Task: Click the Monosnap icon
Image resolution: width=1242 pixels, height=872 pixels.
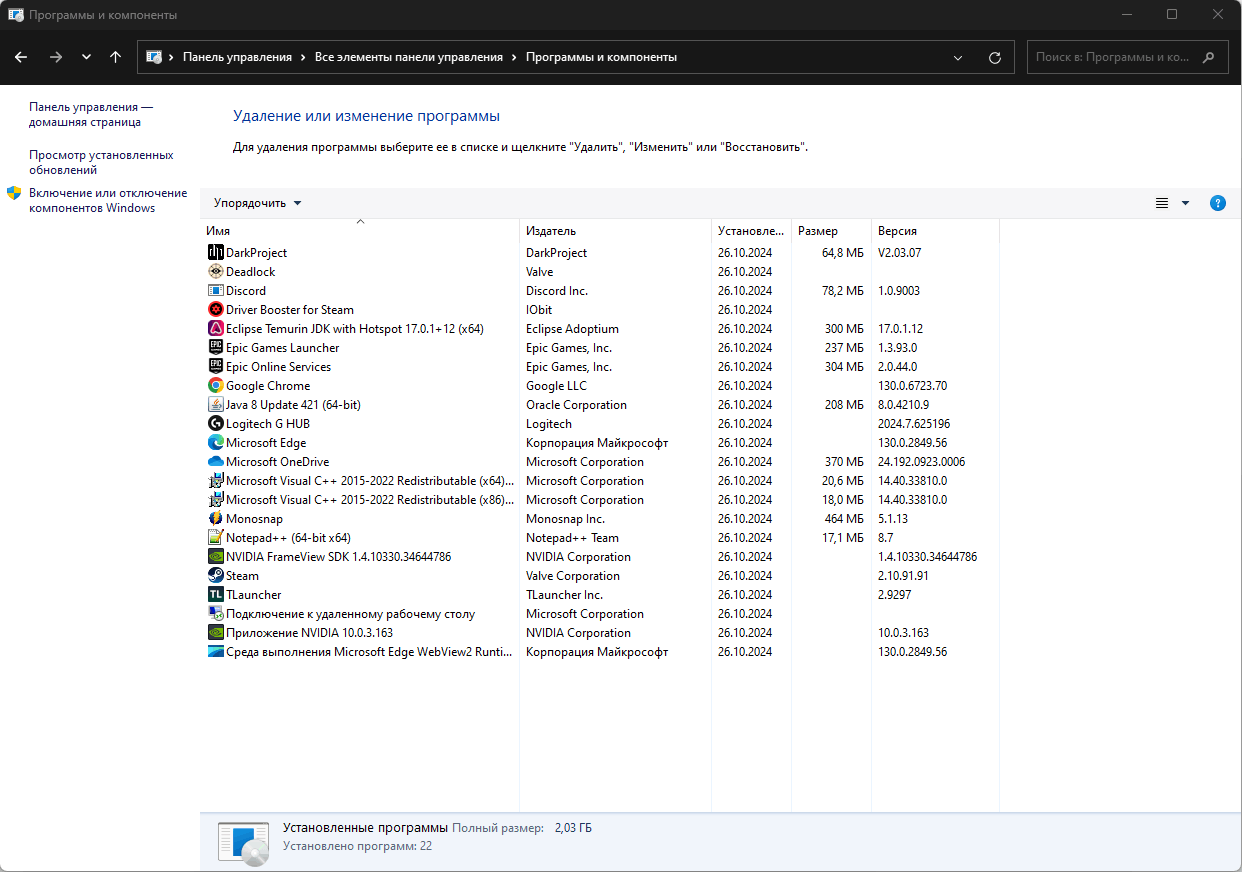Action: [215, 519]
